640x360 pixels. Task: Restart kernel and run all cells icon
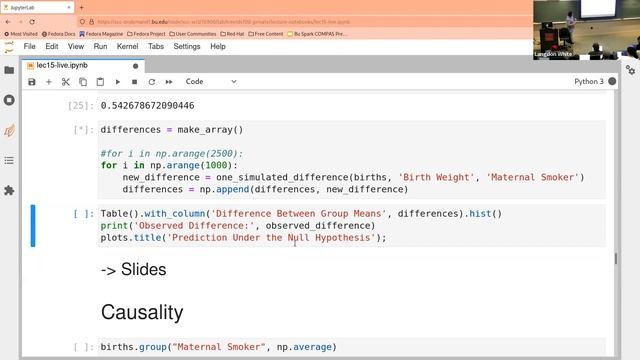click(169, 82)
